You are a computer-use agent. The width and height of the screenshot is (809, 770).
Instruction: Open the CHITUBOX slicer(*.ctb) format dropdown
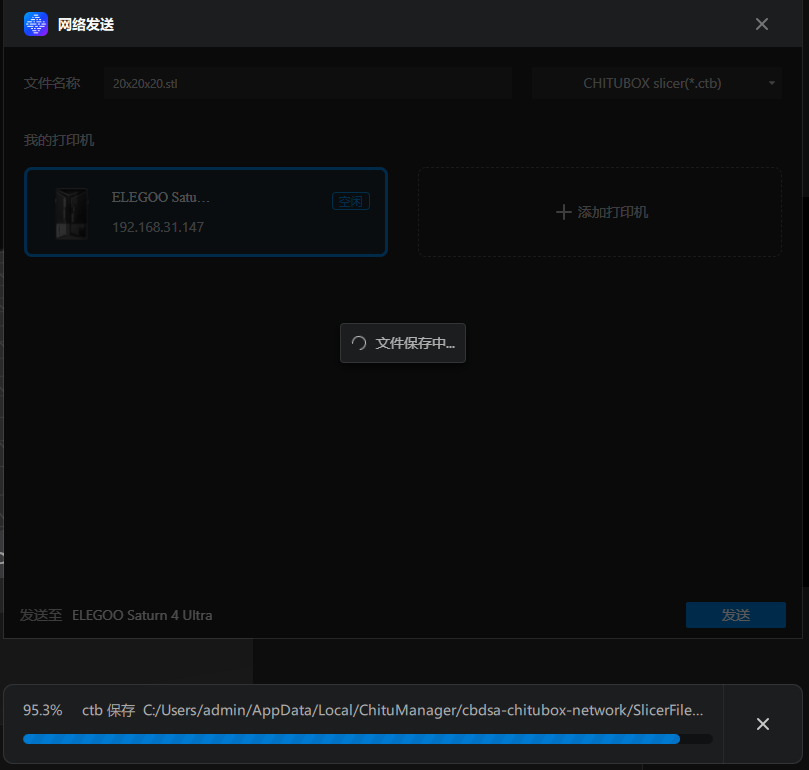[656, 83]
